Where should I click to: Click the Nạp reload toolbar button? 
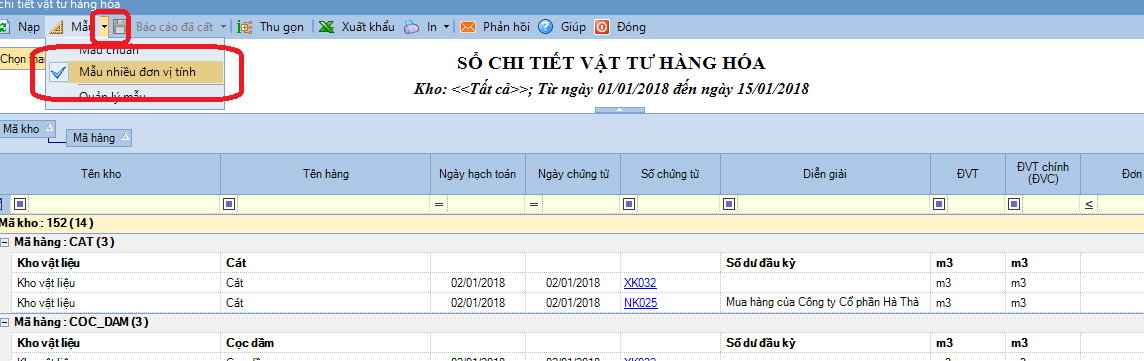[x=21, y=27]
